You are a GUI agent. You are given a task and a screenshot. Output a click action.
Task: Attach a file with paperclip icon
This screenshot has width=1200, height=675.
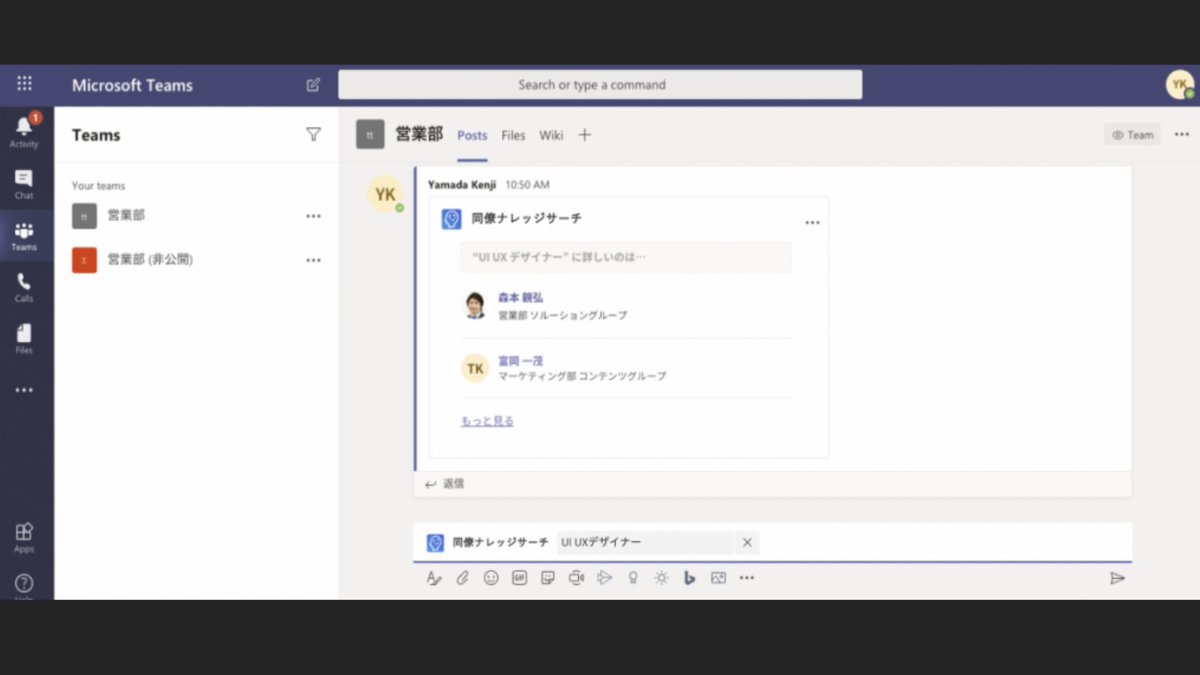(x=462, y=578)
